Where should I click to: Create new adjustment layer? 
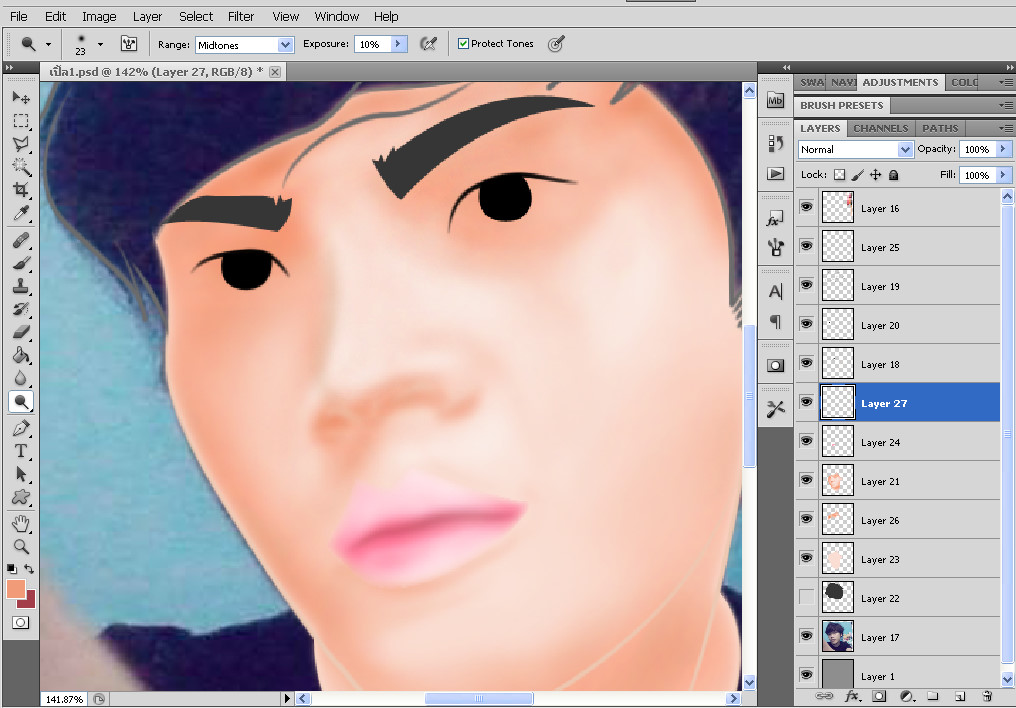pyautogui.click(x=906, y=696)
